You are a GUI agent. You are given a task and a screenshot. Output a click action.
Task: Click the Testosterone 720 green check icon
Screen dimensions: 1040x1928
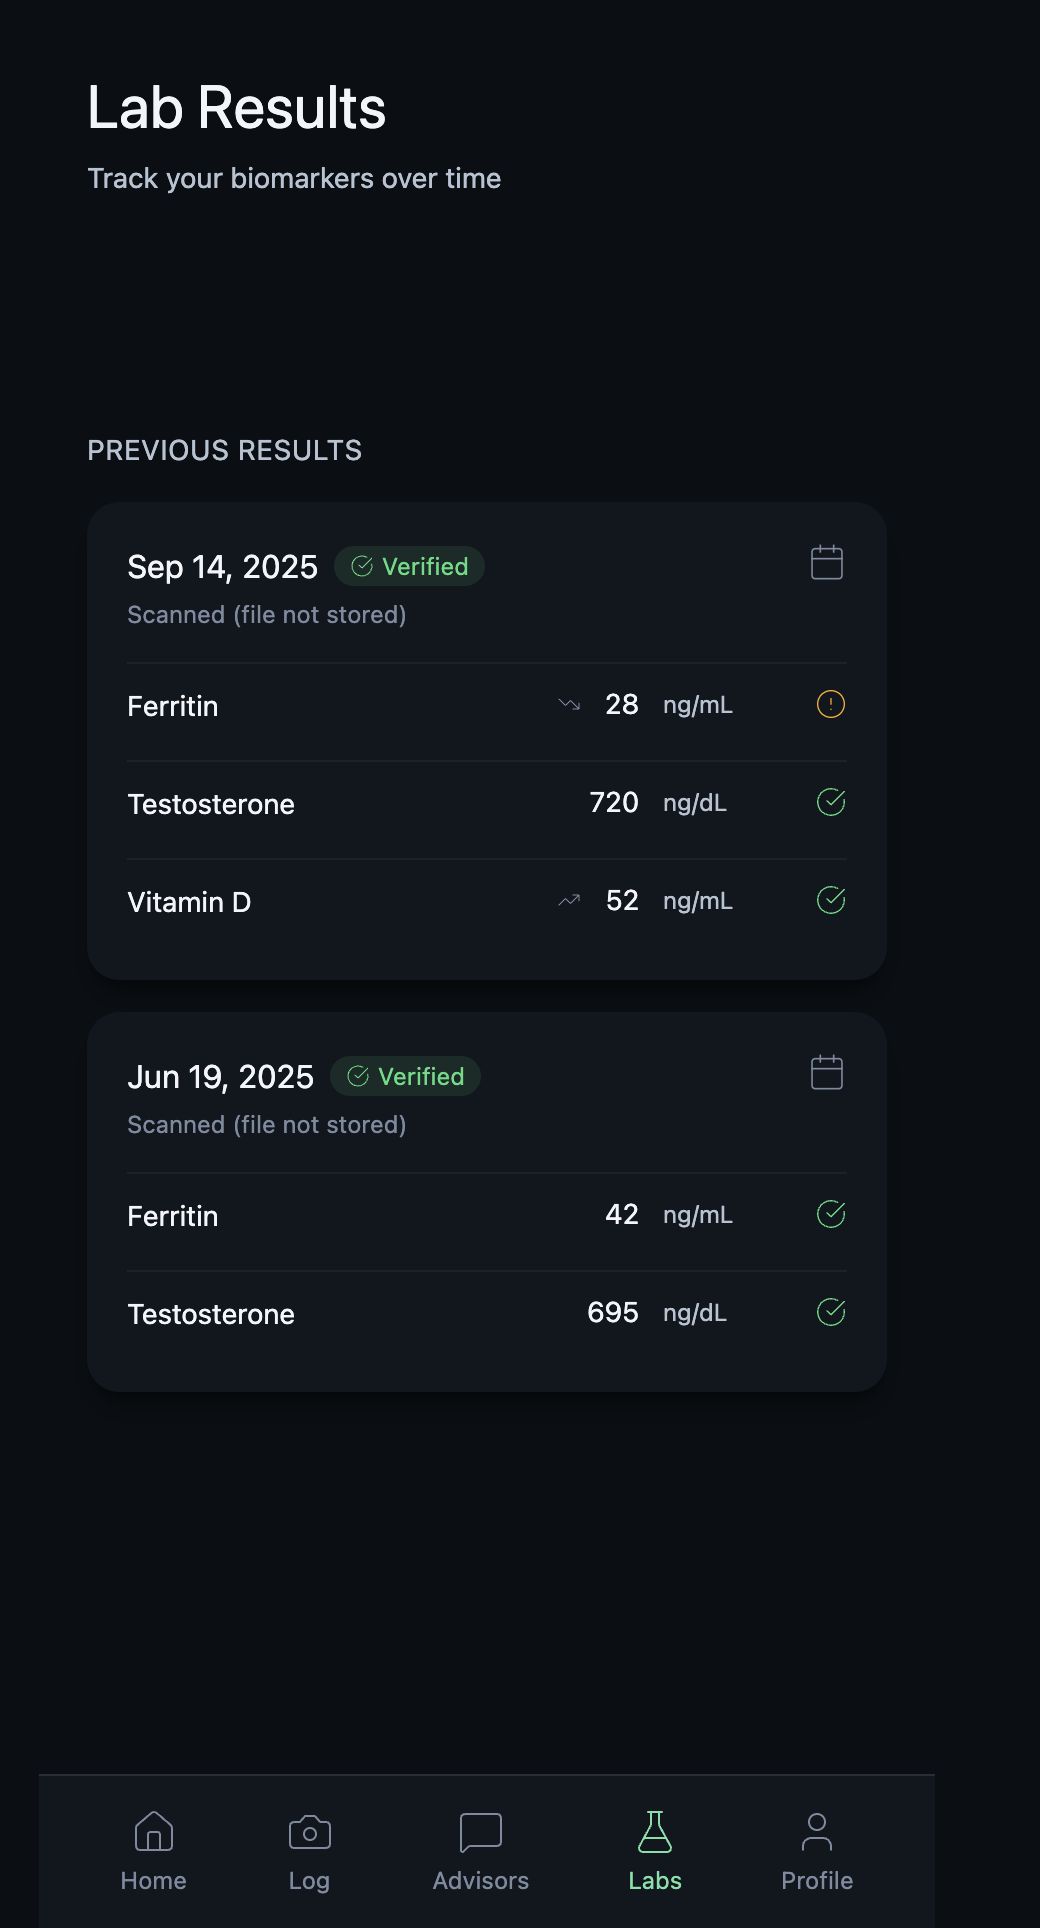tap(830, 802)
